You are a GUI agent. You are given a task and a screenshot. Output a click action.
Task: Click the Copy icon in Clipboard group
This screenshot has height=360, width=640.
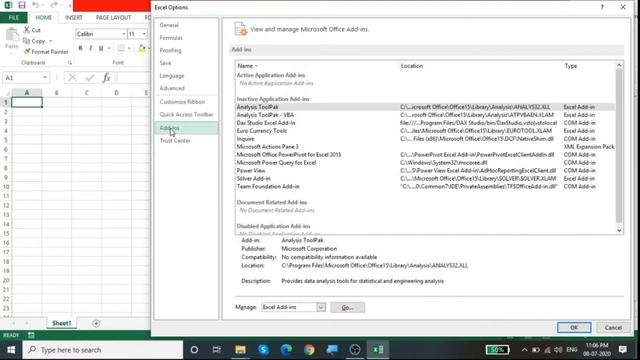pos(27,41)
